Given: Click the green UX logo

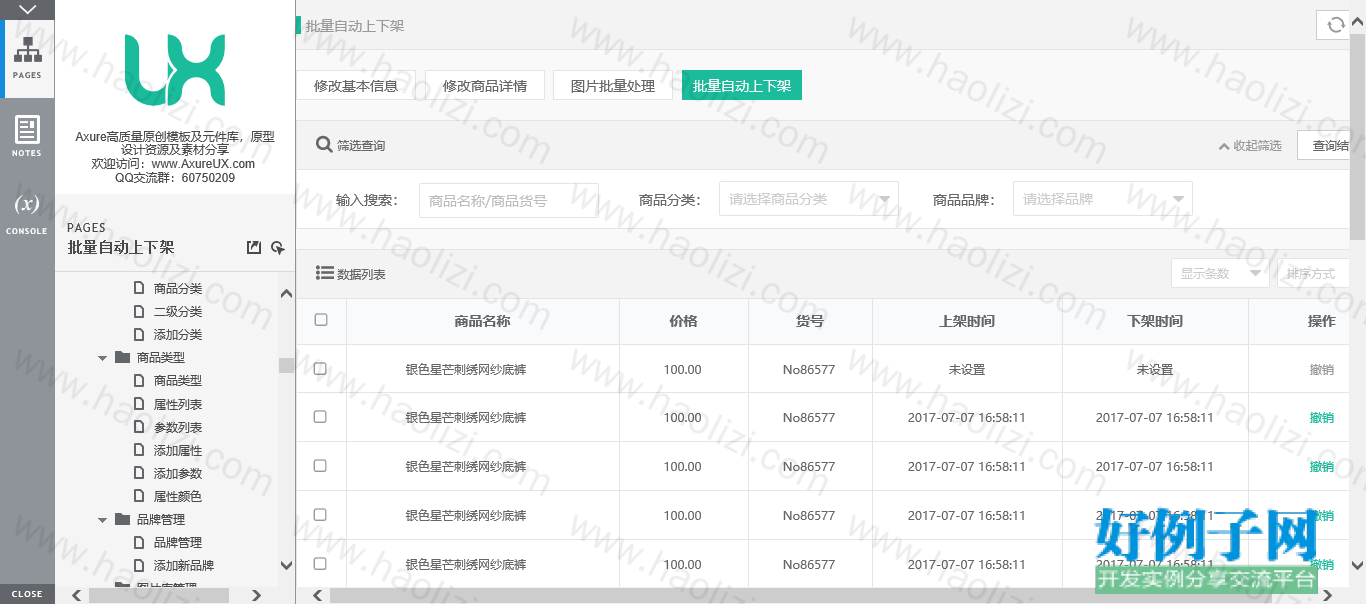Looking at the screenshot, I should coord(175,70).
